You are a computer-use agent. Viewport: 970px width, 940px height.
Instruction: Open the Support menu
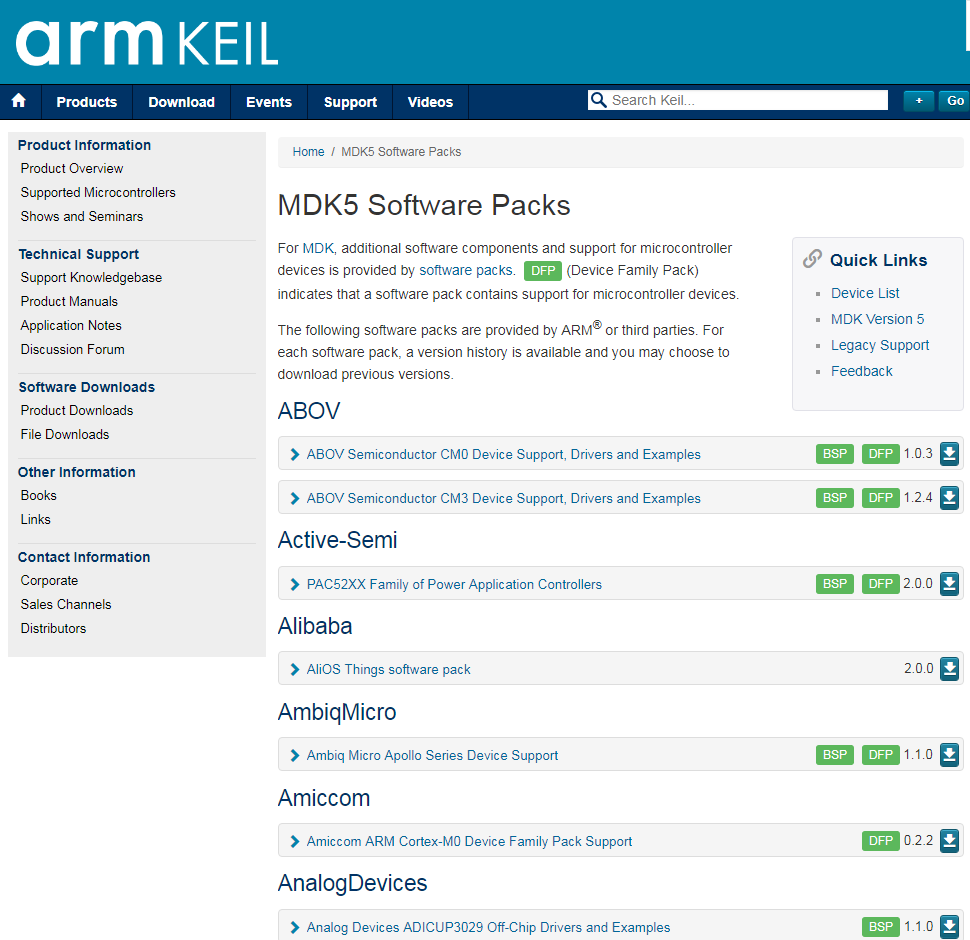coord(350,102)
